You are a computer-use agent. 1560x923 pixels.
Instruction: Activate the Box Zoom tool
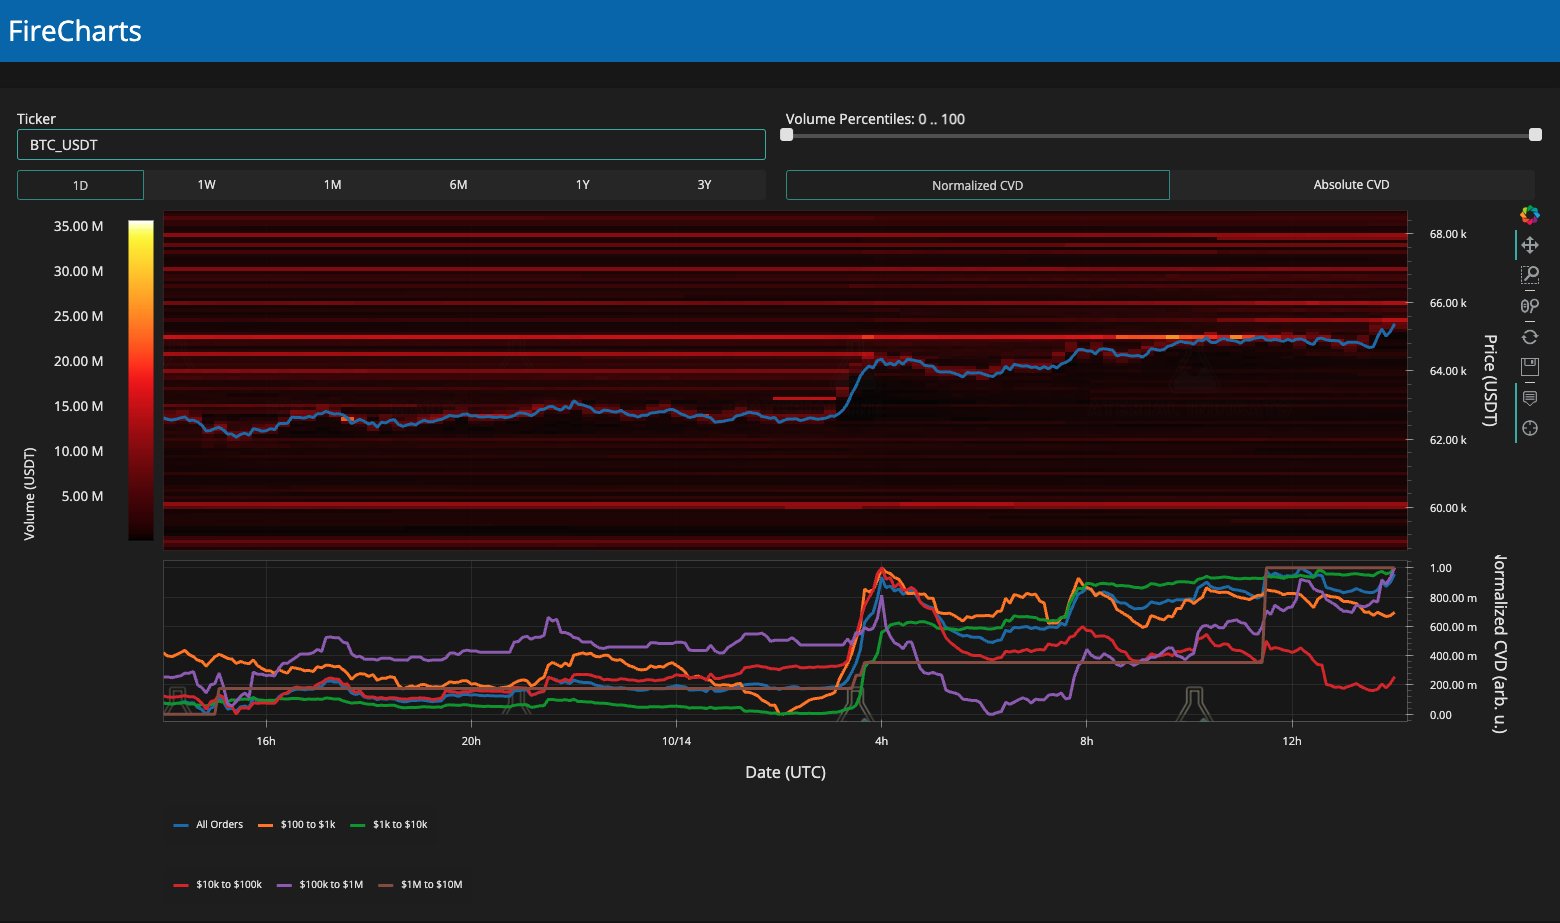(1529, 275)
